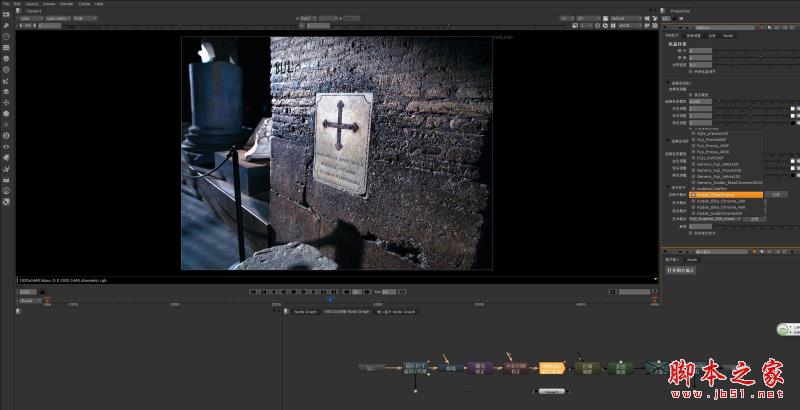The image size is (800, 410).
Task: Open the Image nodes menu in left toolbar
Action: click(6, 14)
